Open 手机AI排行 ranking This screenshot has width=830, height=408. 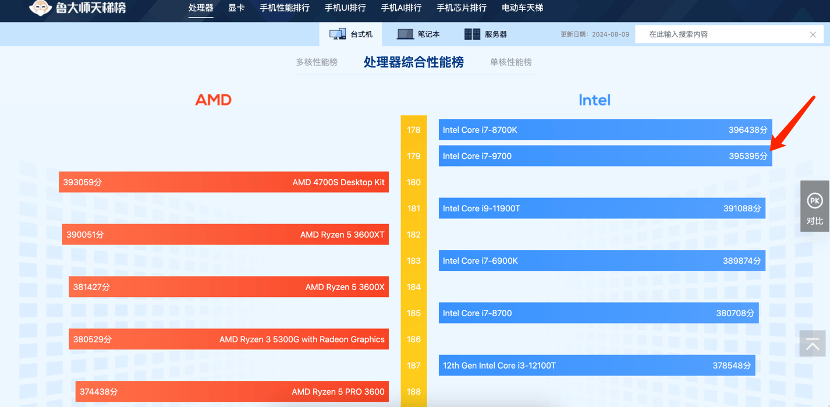pos(401,8)
